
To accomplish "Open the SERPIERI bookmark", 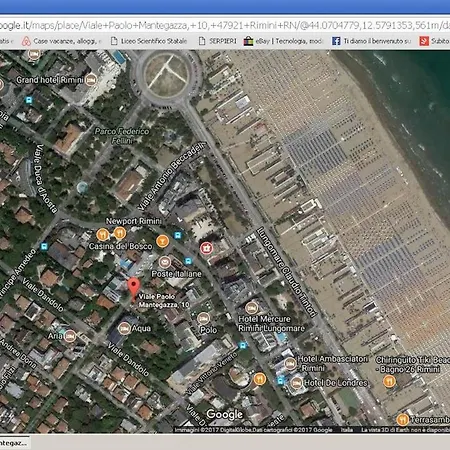I will [x=218, y=41].
